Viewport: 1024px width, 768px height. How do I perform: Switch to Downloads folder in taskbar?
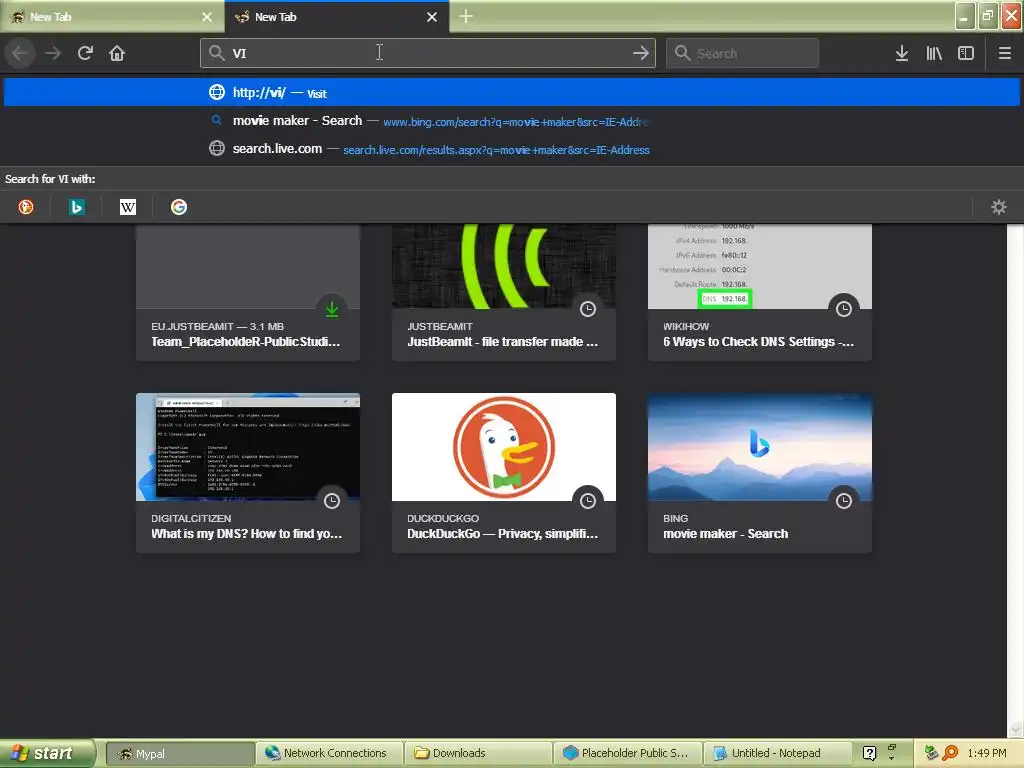(478, 754)
